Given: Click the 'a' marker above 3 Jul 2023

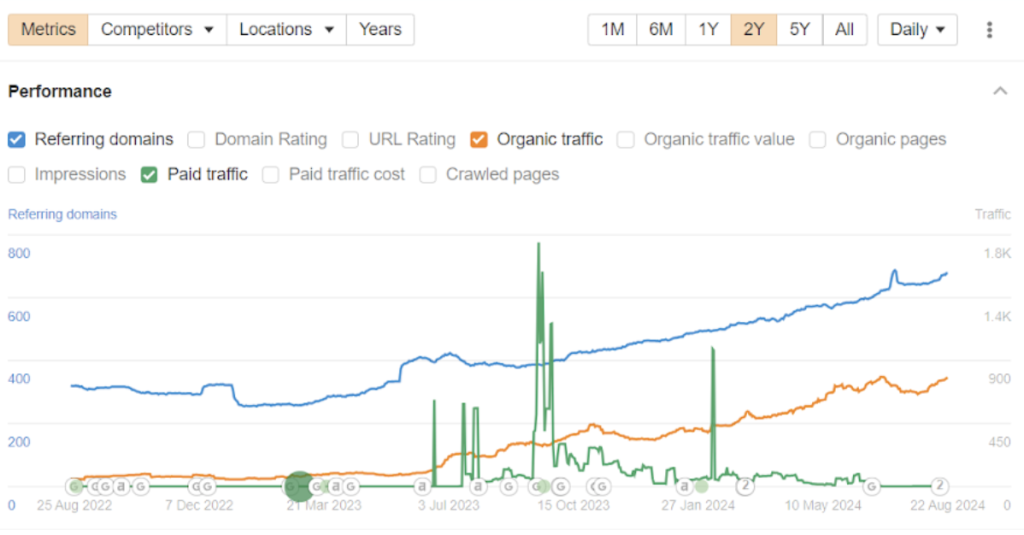Looking at the screenshot, I should coord(423,487).
